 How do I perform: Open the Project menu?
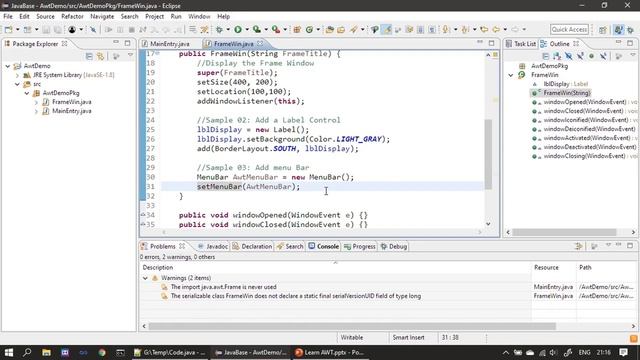154,16
